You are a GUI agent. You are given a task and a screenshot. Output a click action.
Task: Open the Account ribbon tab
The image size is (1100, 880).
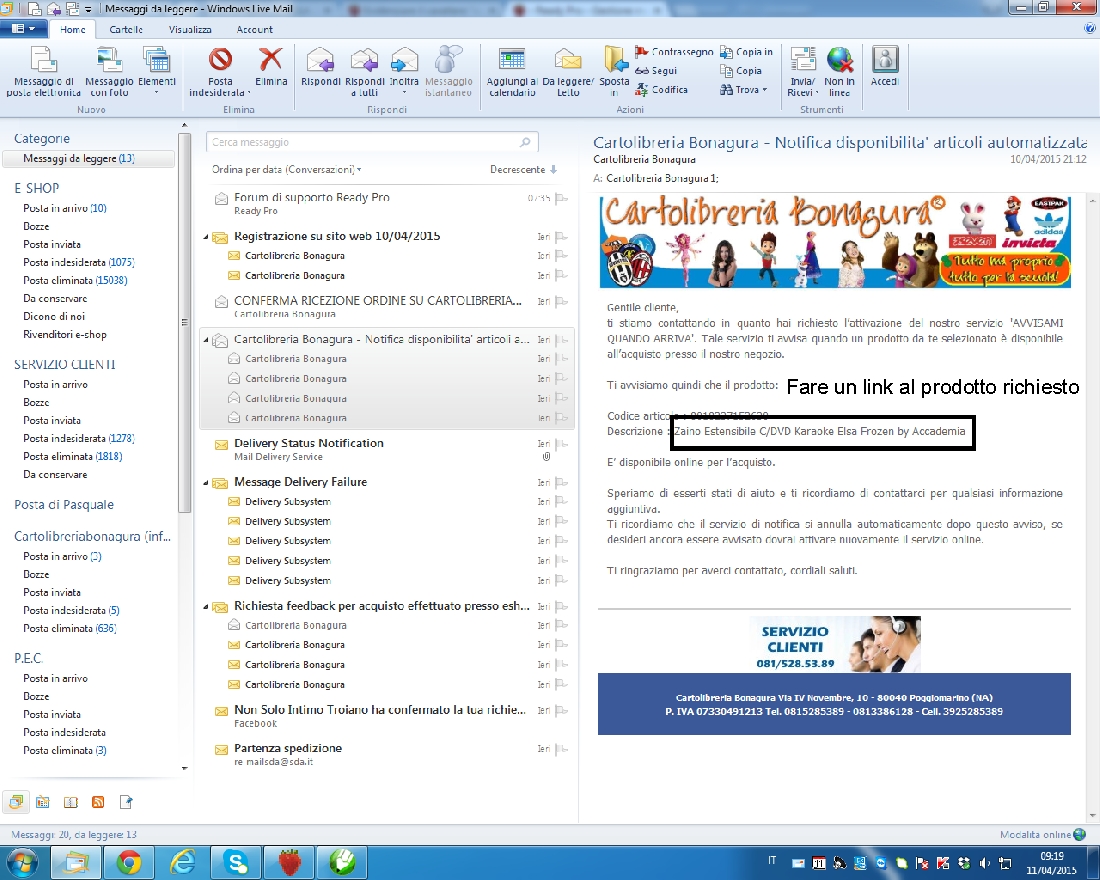pos(255,29)
